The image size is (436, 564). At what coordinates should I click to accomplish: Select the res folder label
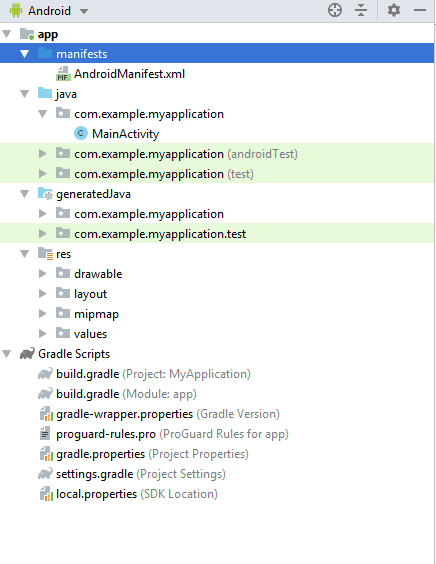click(x=64, y=255)
